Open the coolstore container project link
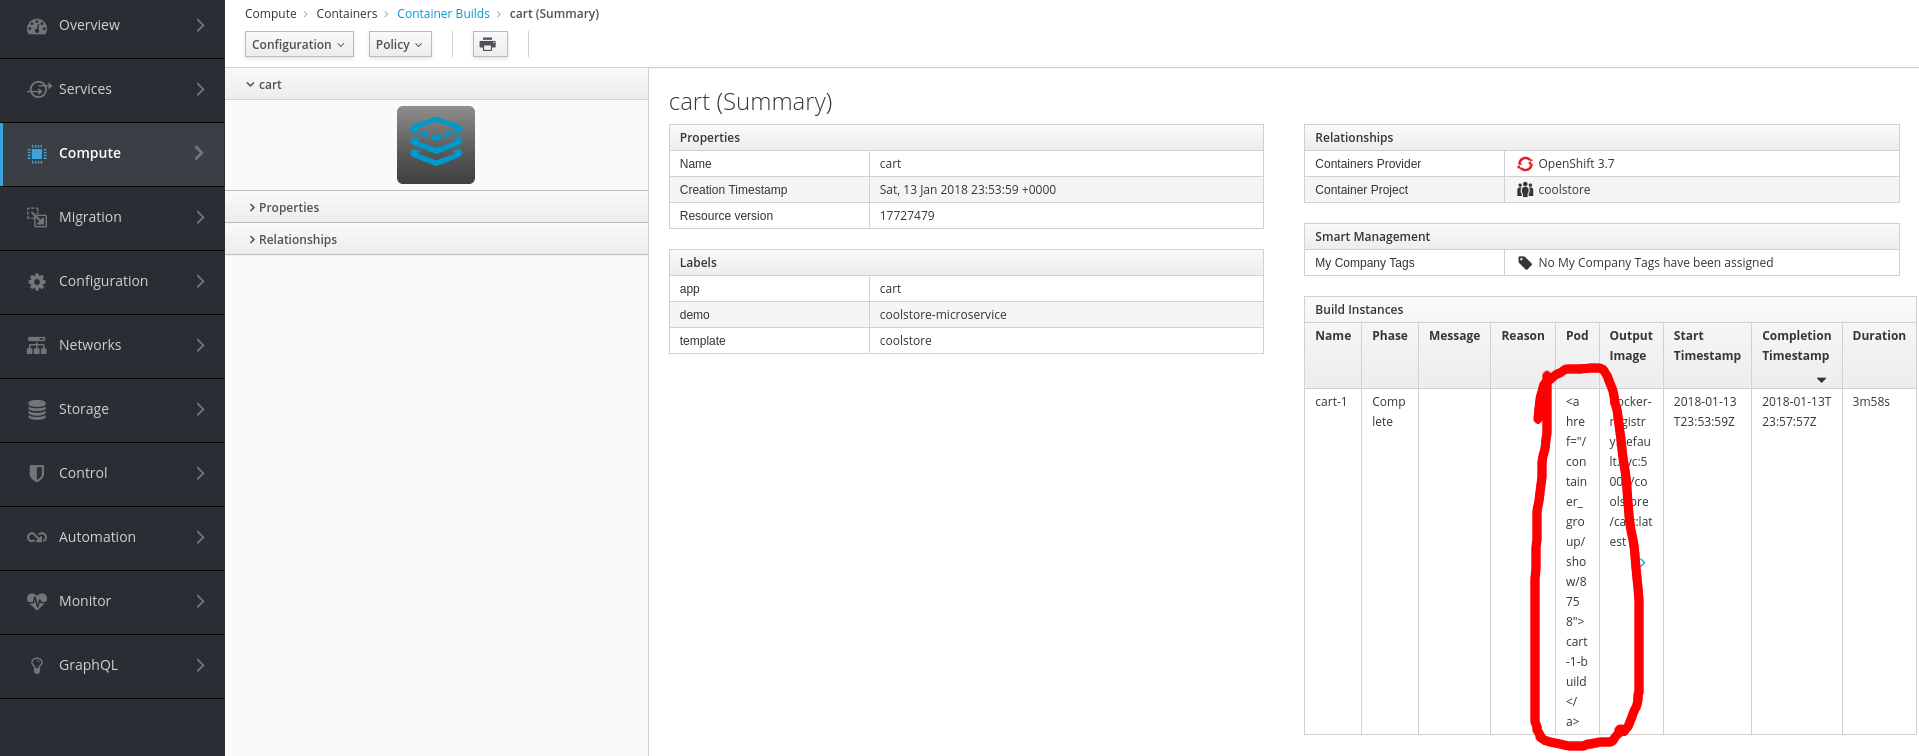The width and height of the screenshot is (1919, 756). [x=1564, y=190]
